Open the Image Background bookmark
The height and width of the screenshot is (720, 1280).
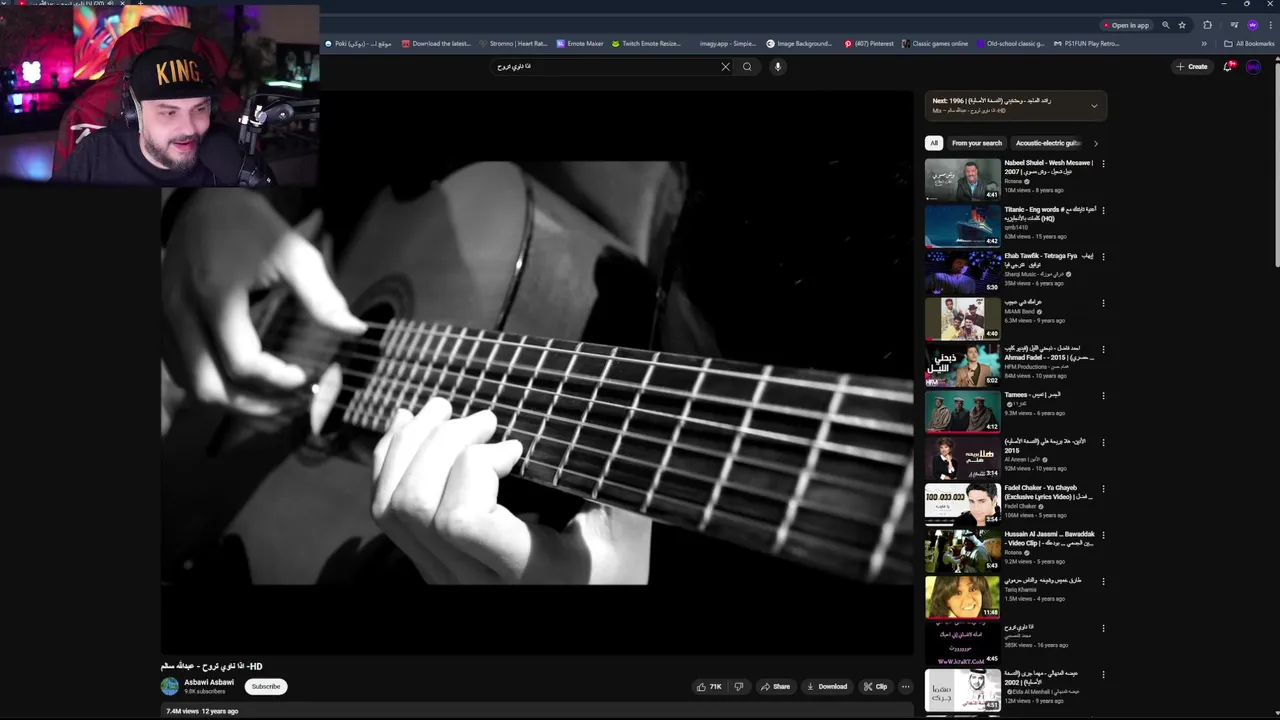[x=799, y=44]
